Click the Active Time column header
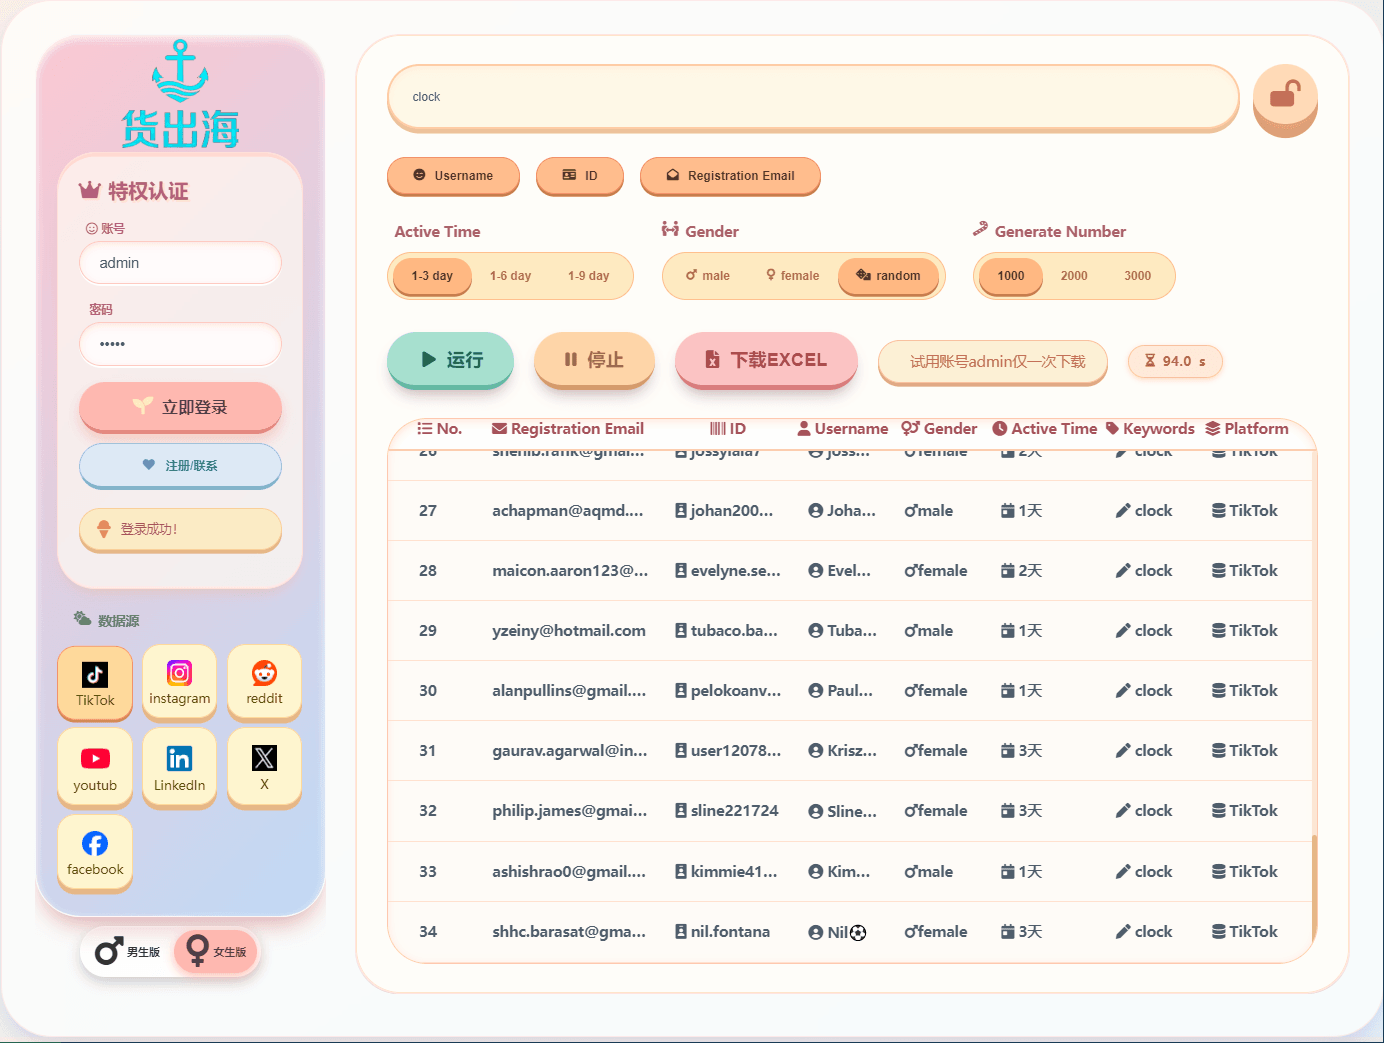 1044,429
